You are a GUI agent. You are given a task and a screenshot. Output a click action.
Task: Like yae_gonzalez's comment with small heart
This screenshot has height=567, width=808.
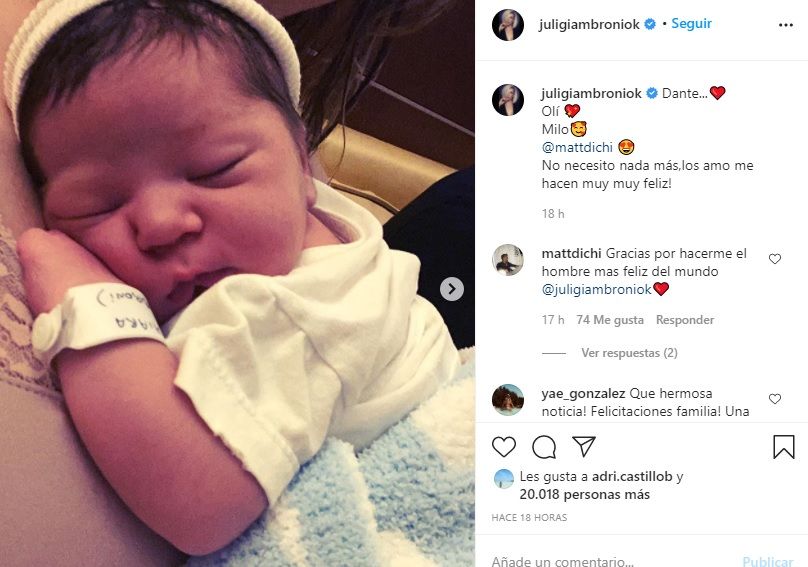coord(775,398)
